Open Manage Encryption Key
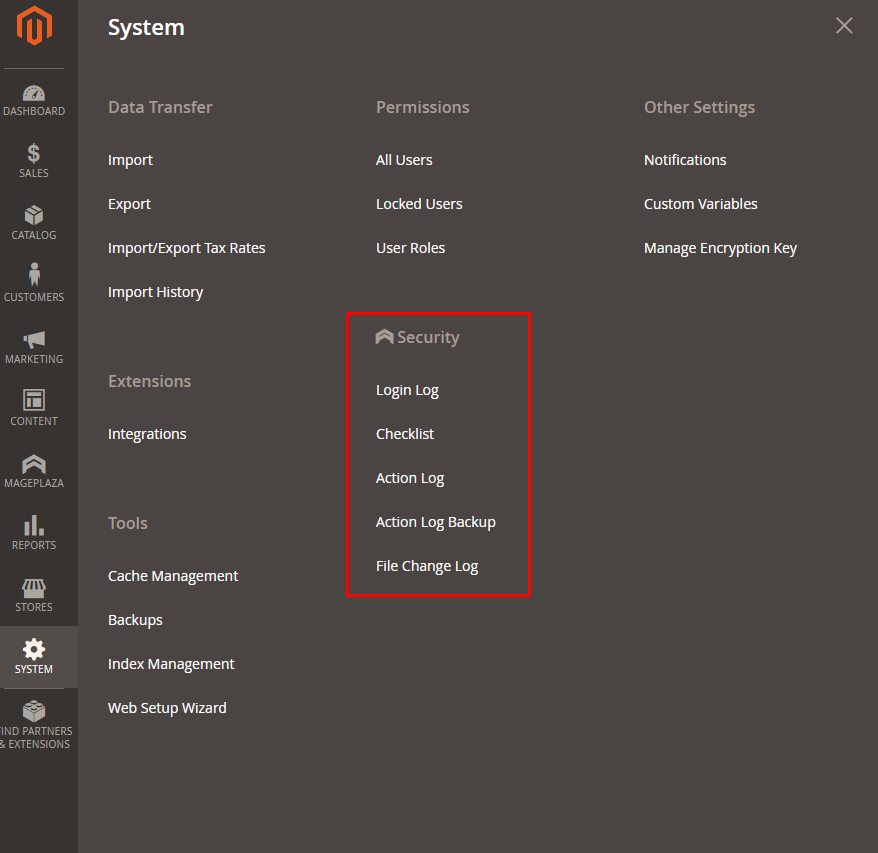Screen dimensions: 878x853 click(720, 248)
